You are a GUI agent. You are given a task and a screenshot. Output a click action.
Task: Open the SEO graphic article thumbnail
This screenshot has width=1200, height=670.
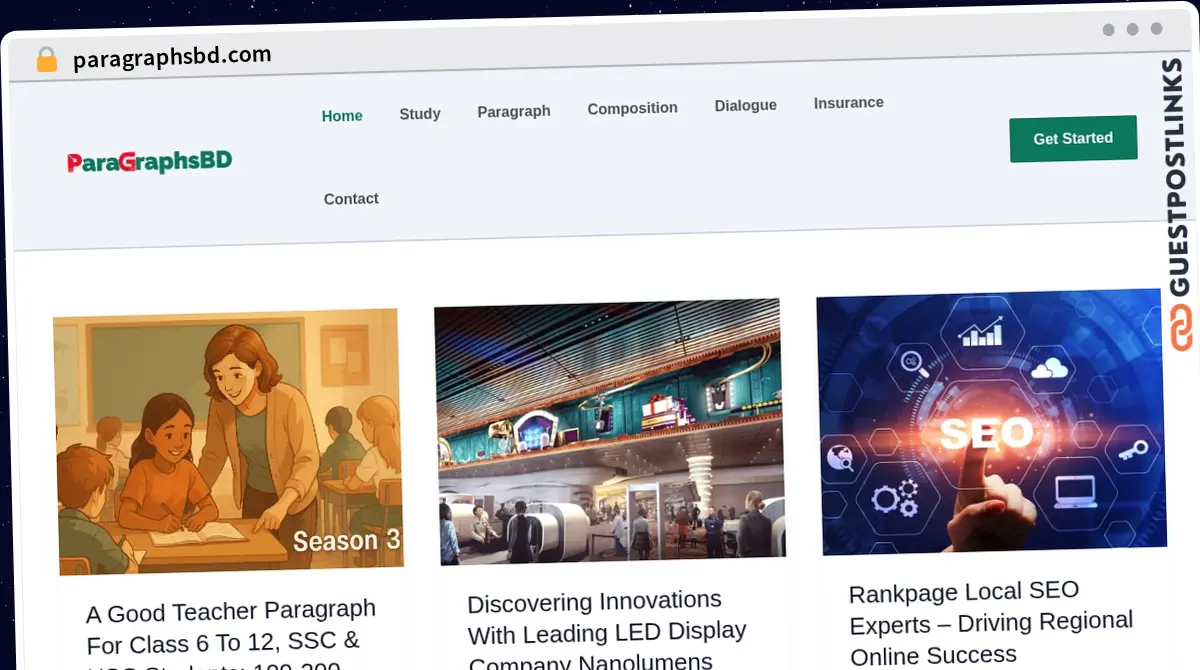click(x=991, y=422)
